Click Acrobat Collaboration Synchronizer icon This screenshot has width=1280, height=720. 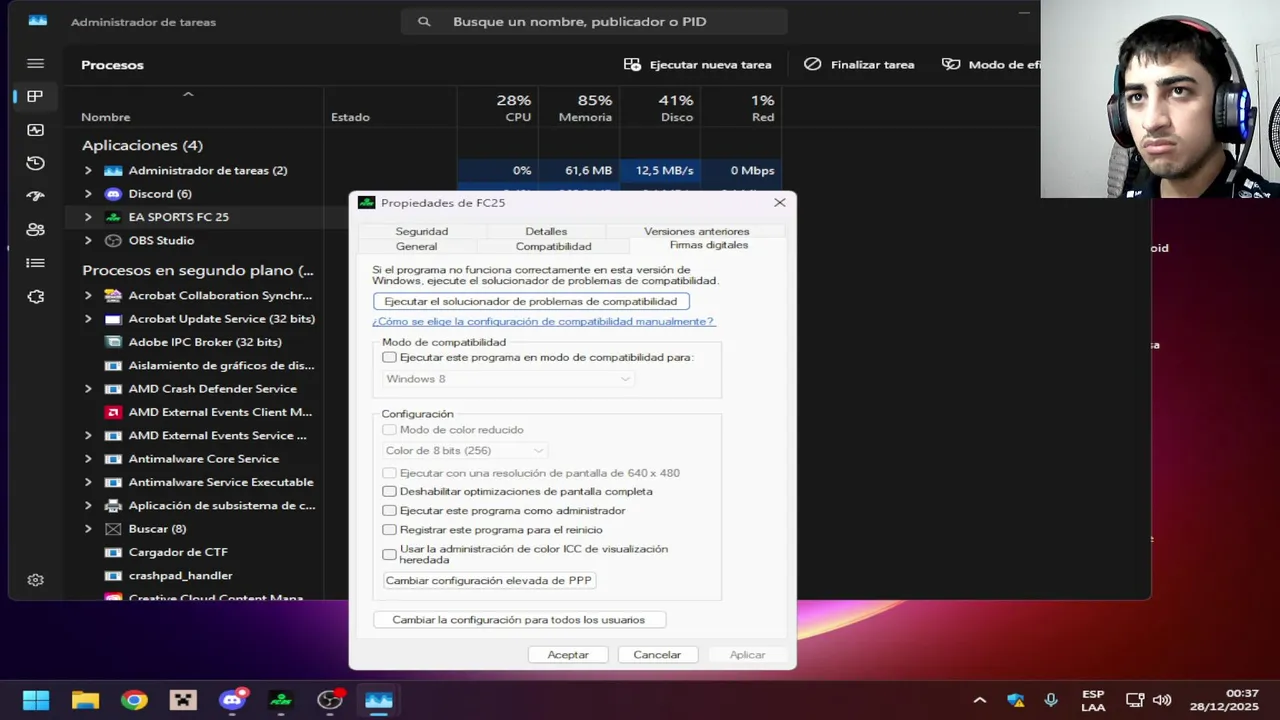(113, 296)
